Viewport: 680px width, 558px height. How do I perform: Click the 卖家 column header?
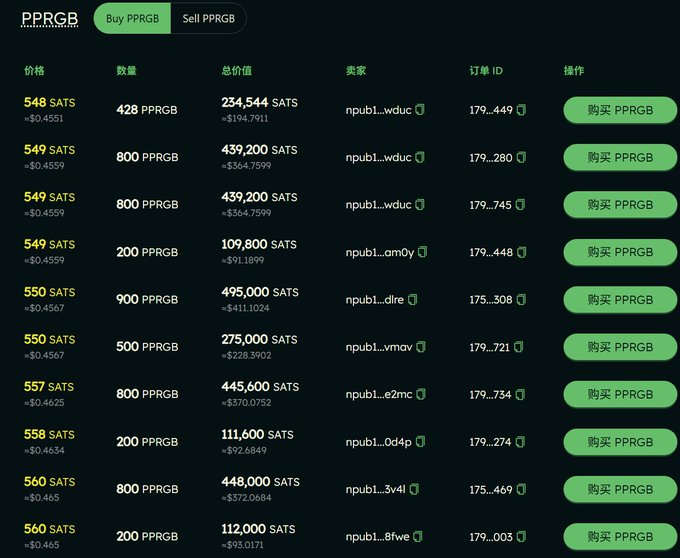tap(356, 70)
